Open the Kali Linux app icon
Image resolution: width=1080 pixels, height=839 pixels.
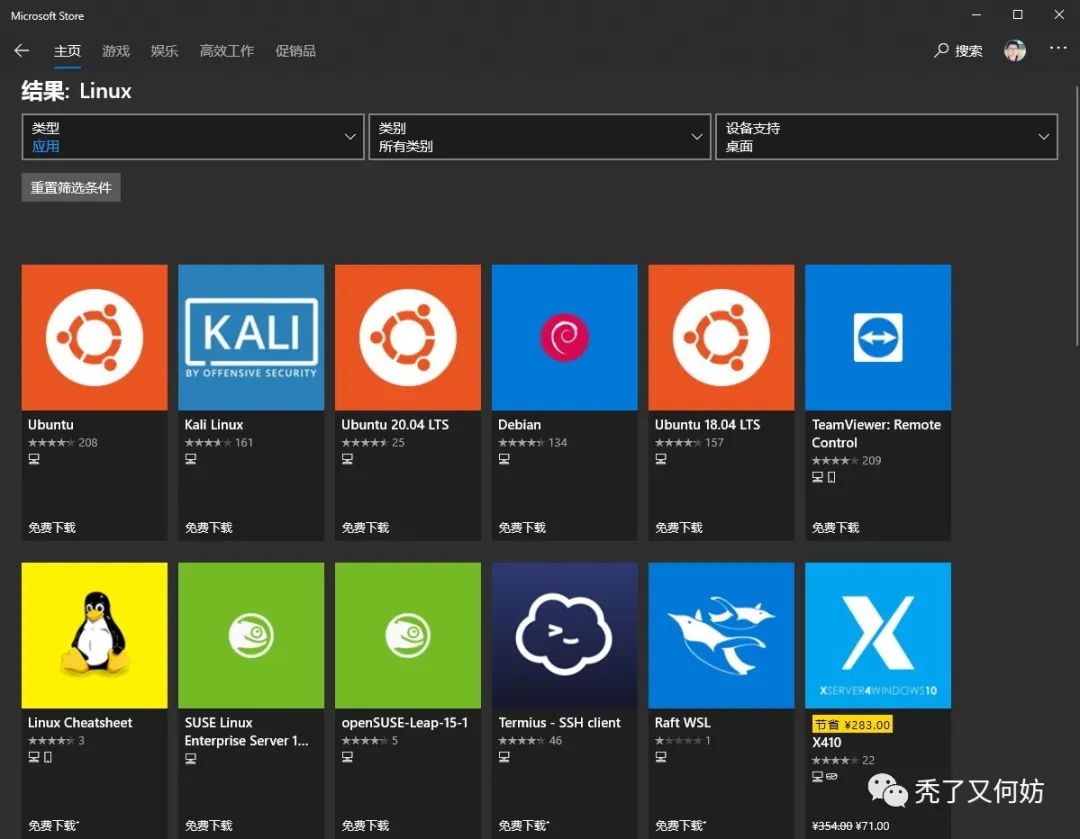coord(251,338)
